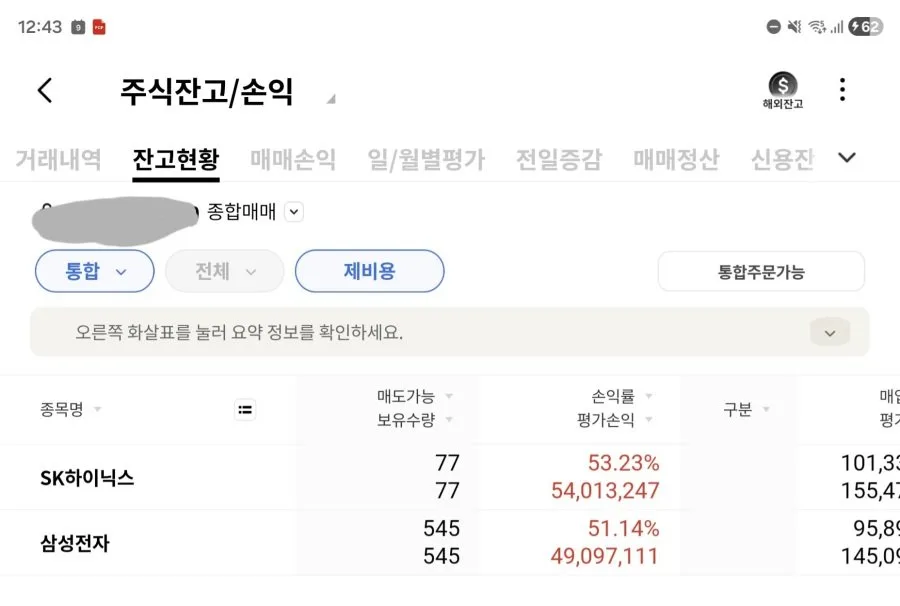Tap the do-not-disturb status icon
The width and height of the screenshot is (900, 606).
773,26
